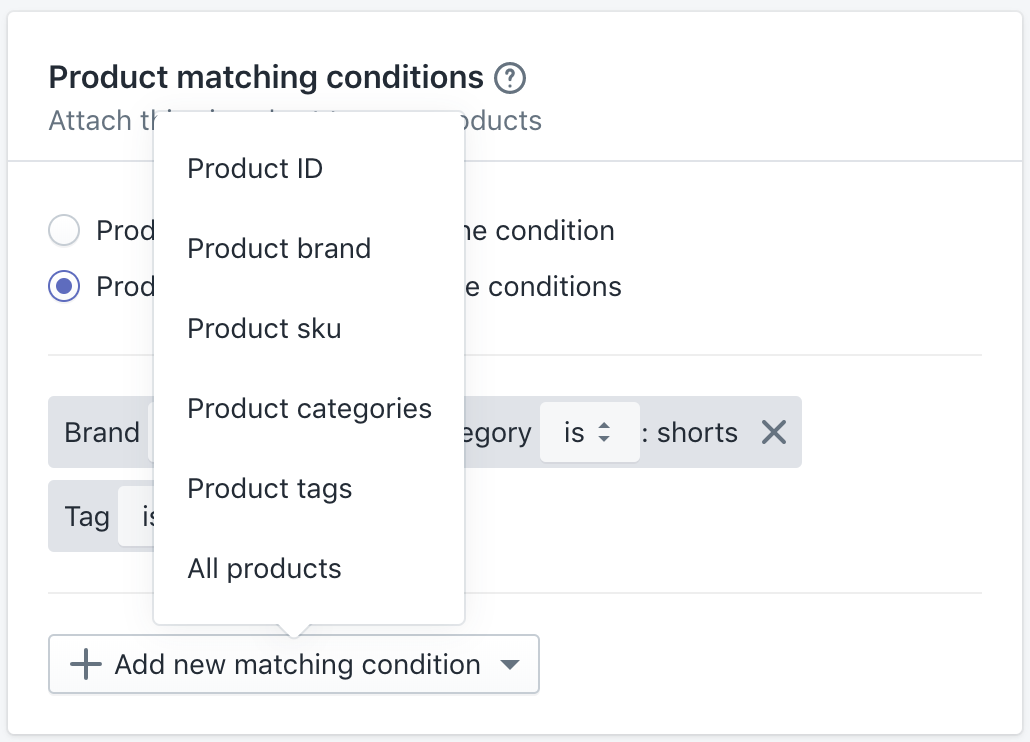Select Product ID from the condition menu

click(x=255, y=168)
